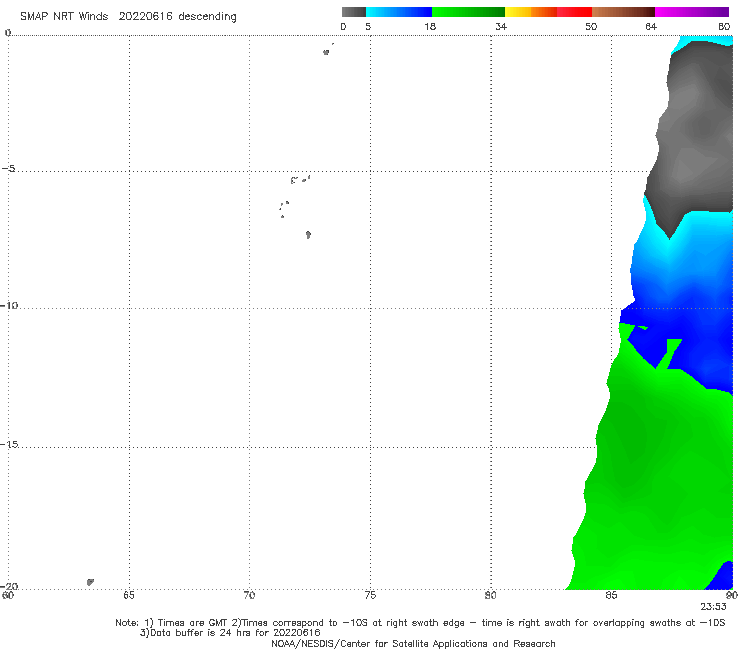
Task: Click the cyan-blue segment of the color bar
Action: point(399,12)
